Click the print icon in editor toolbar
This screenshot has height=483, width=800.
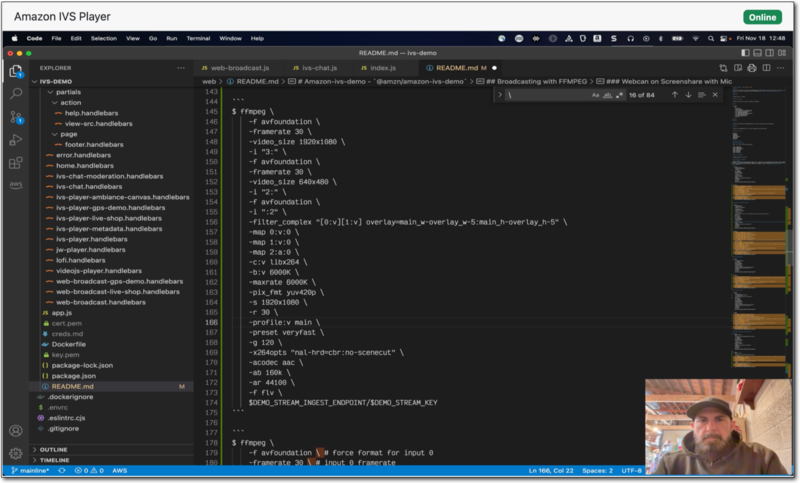752,68
